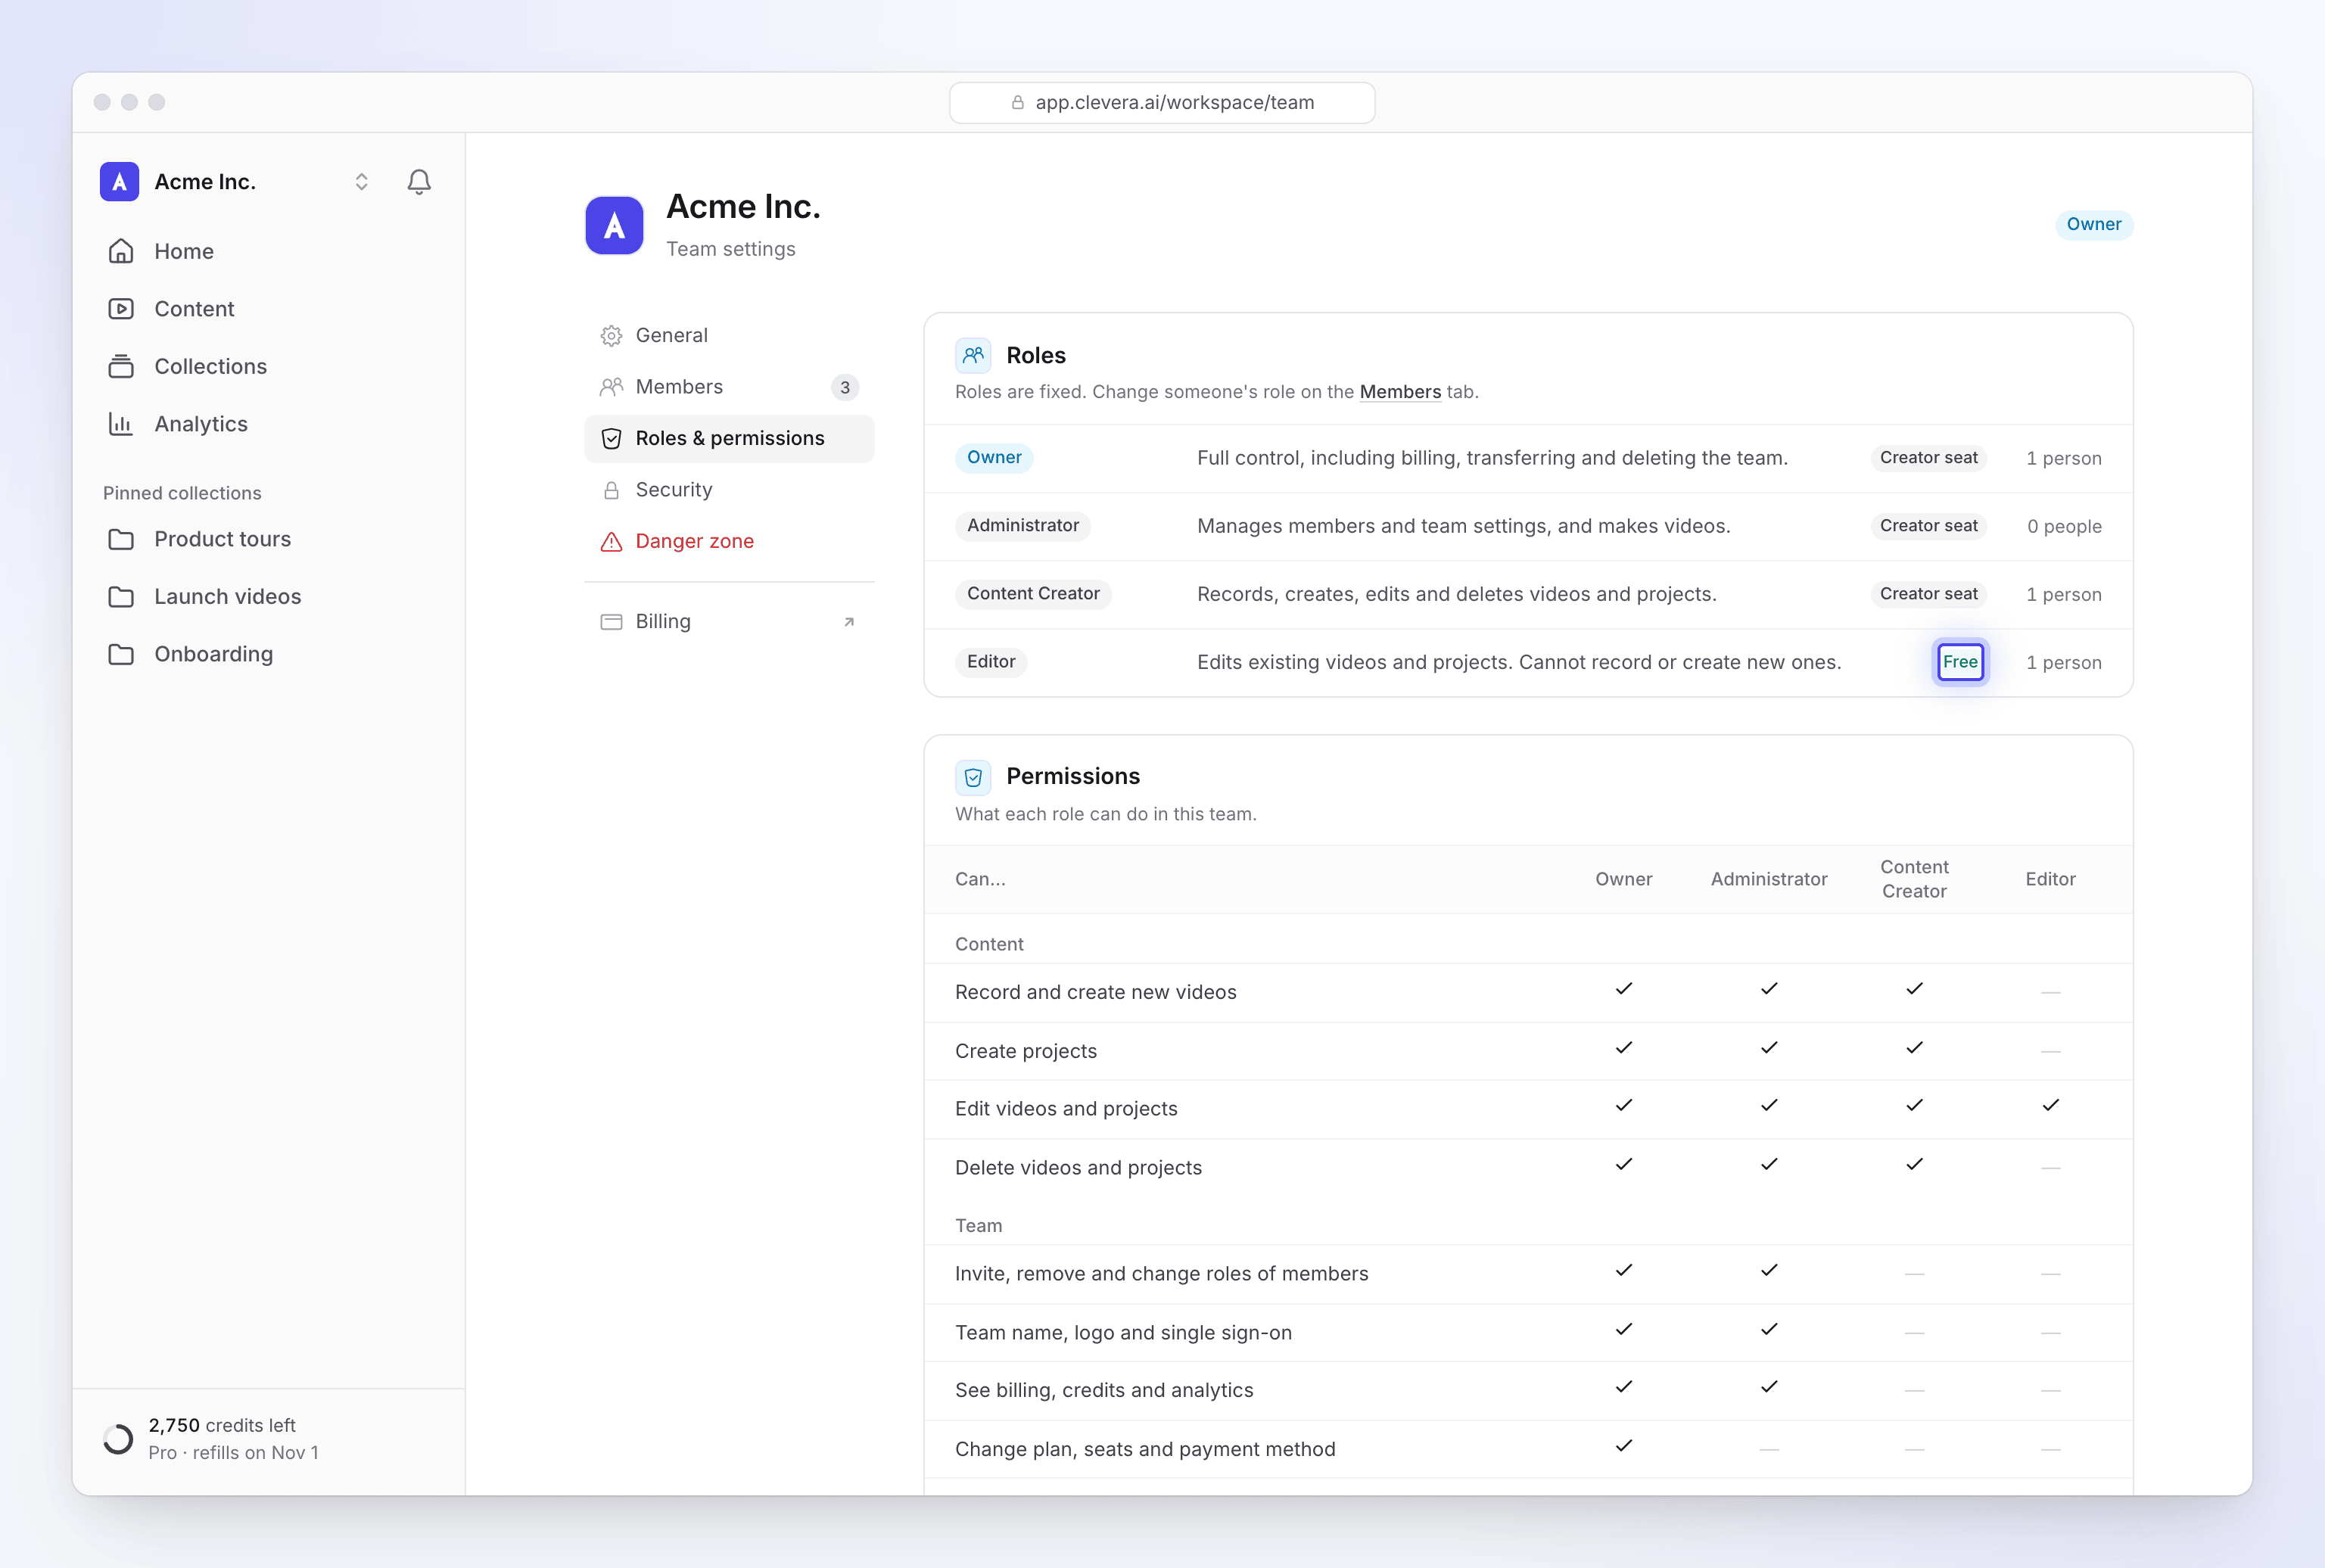Click the Content Creator column header in Permissions
Image resolution: width=2325 pixels, height=1568 pixels.
1914,879
